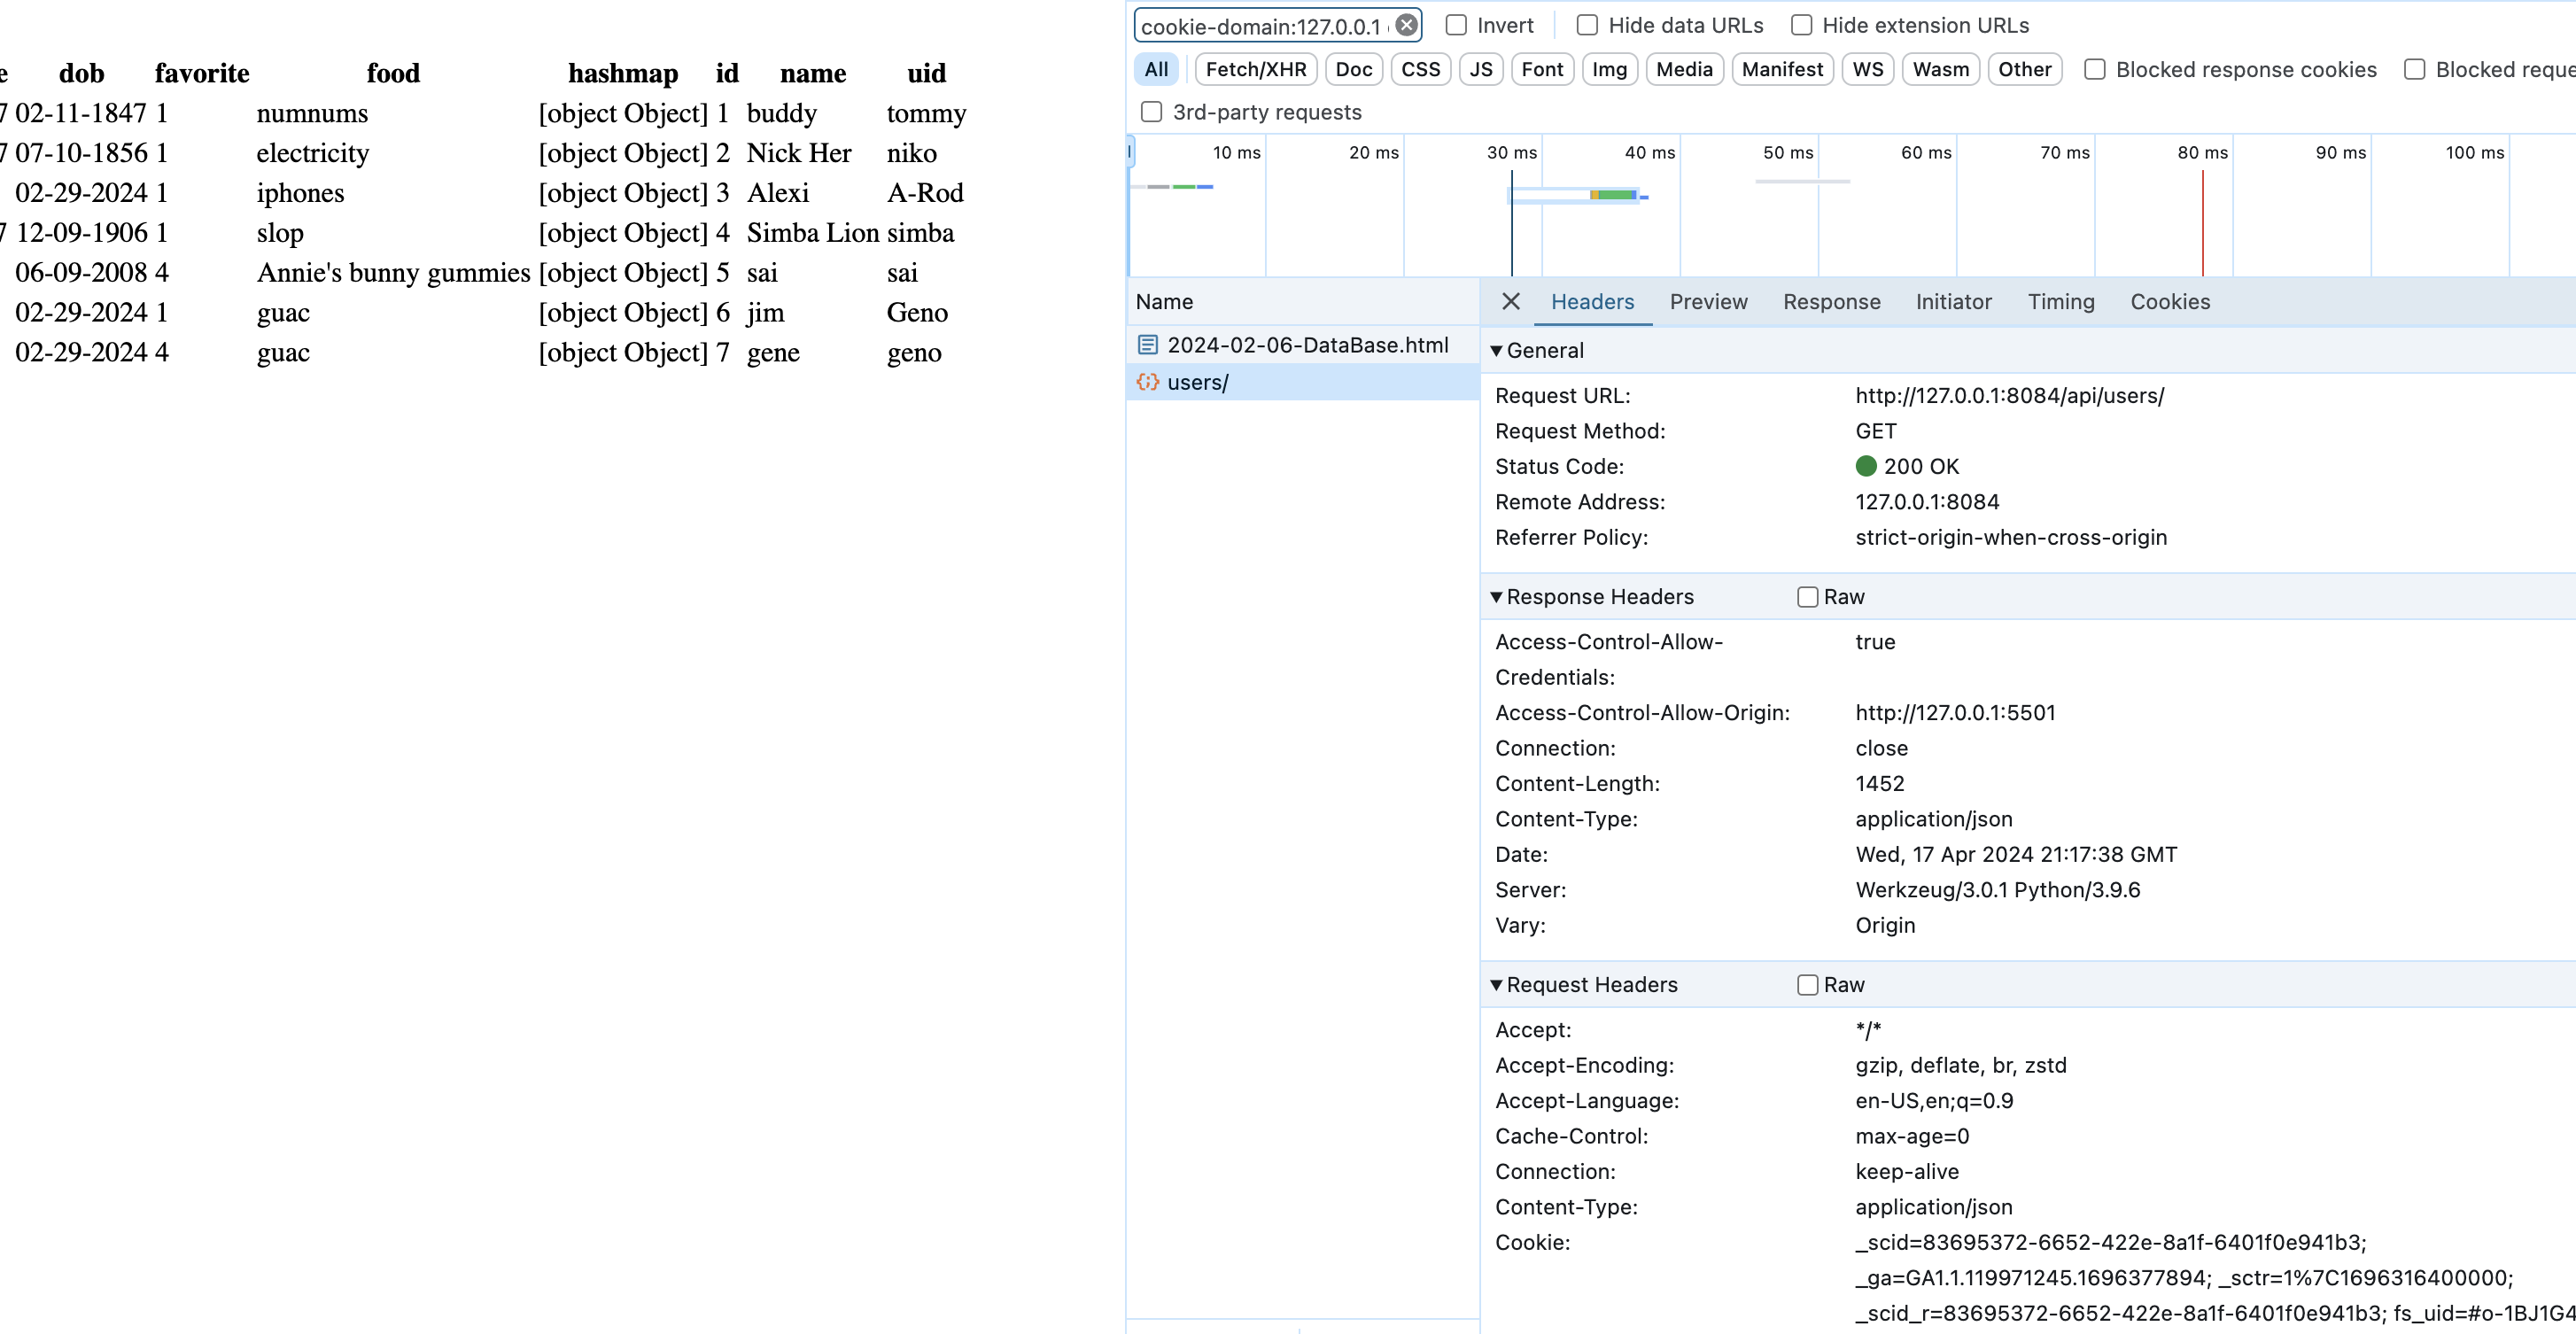2576x1334 pixels.
Task: Filter by Other requests
Action: 2024,69
